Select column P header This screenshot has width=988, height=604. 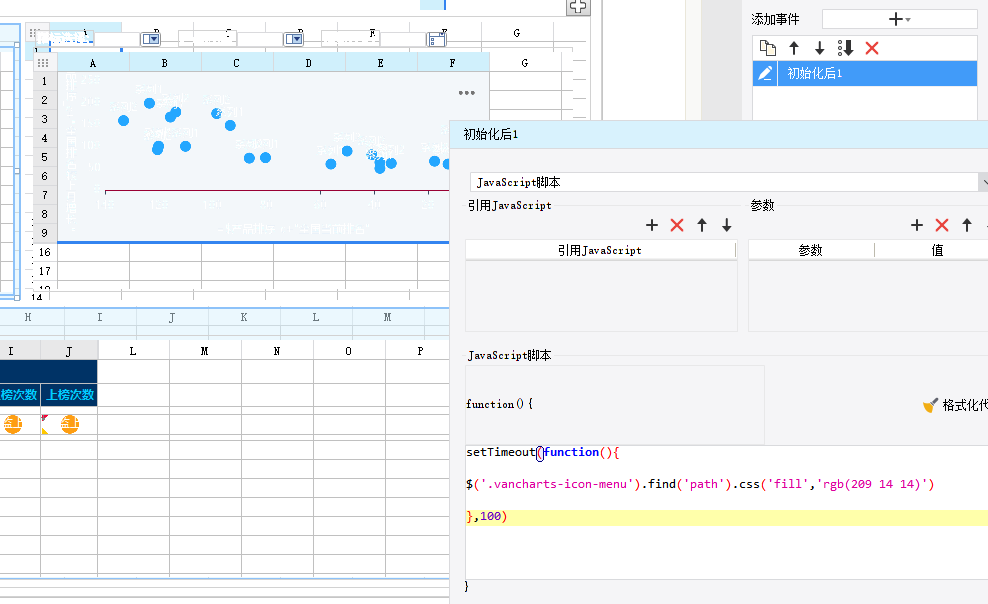(420, 351)
